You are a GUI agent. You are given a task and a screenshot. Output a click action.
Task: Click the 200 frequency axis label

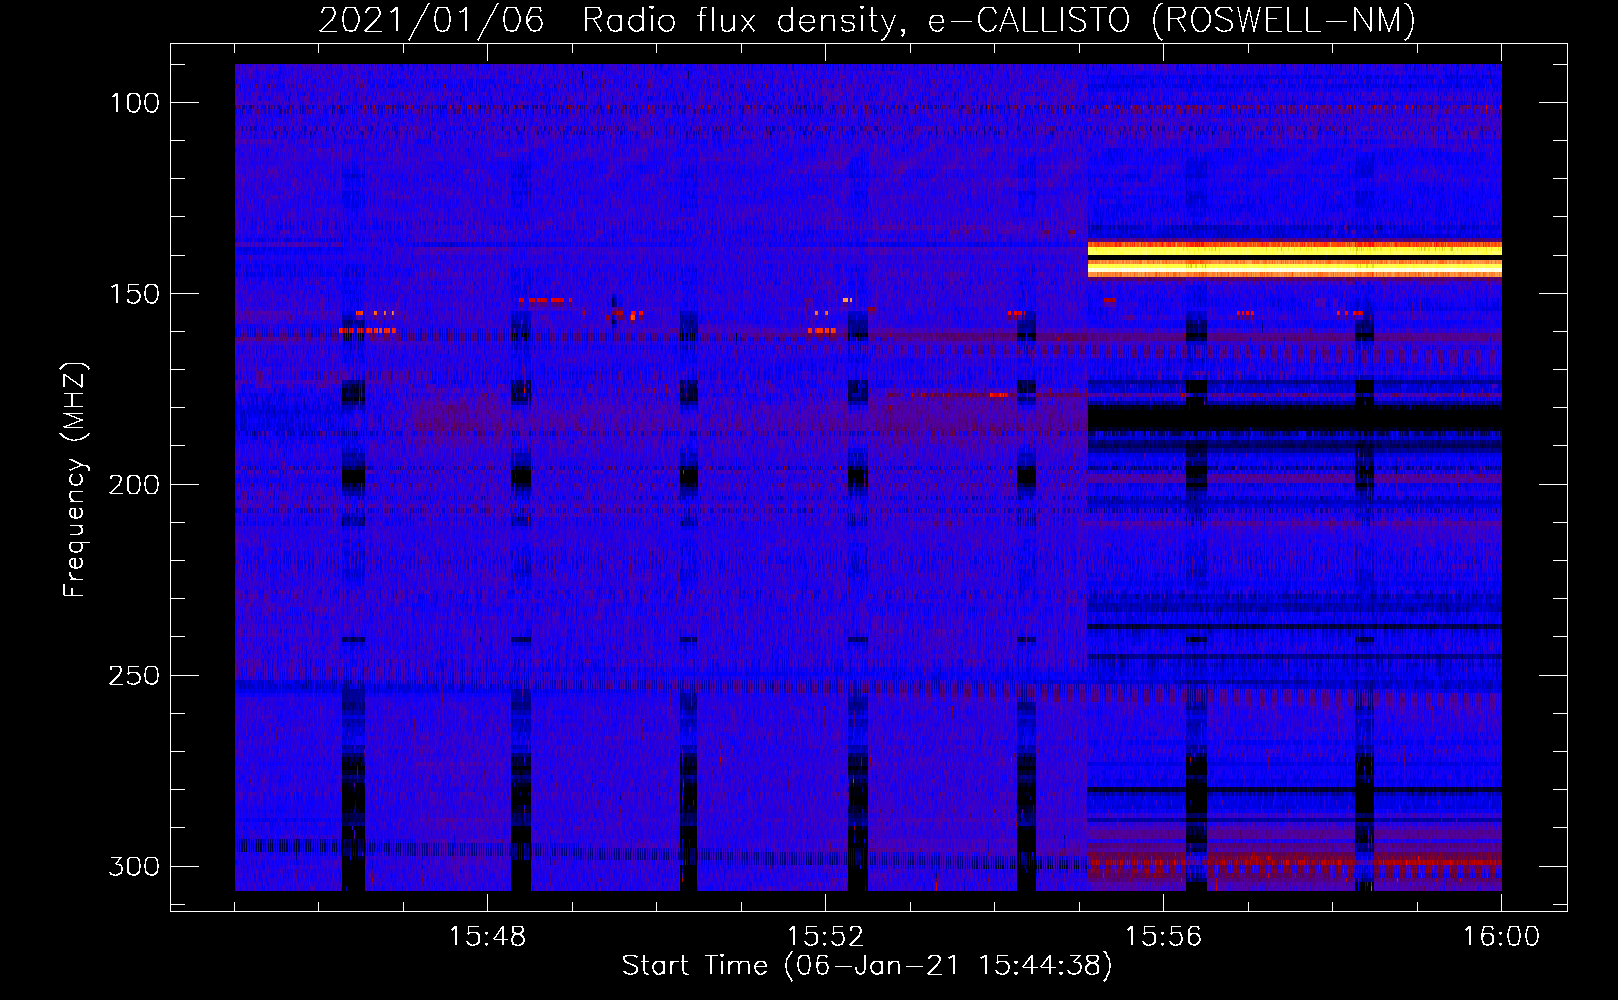(x=134, y=485)
